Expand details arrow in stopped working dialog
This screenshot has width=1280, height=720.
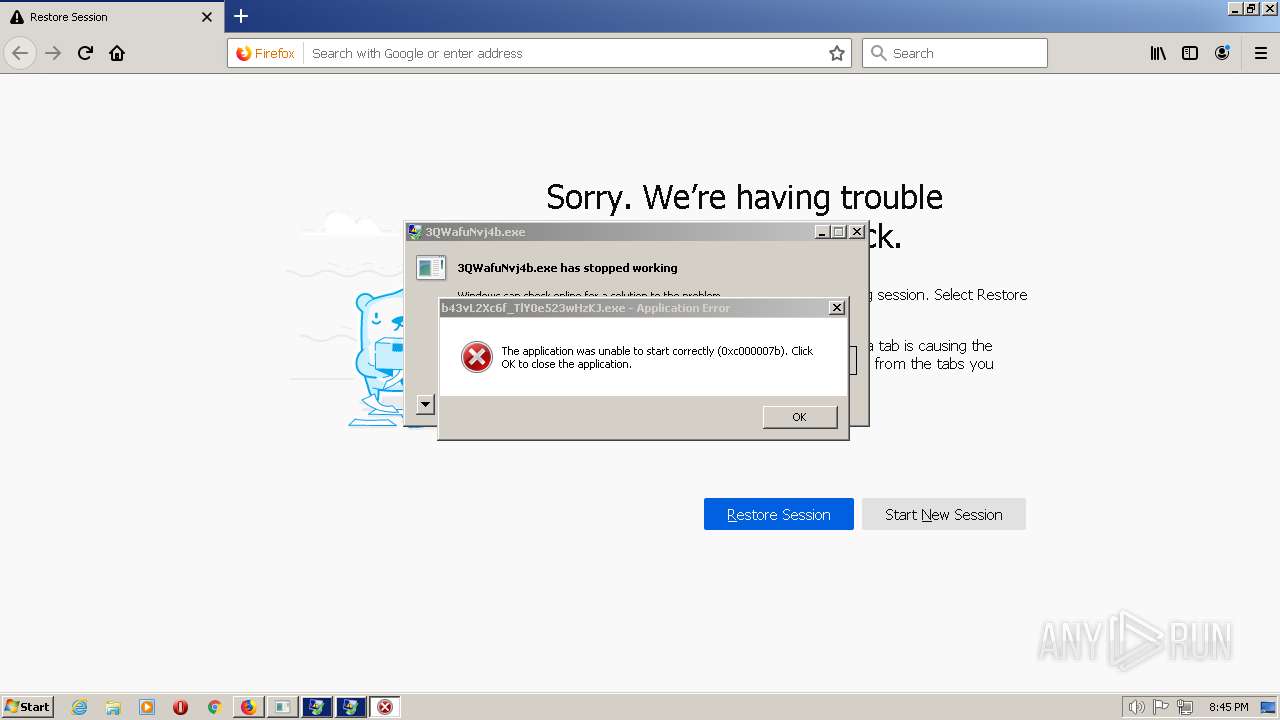click(x=425, y=404)
